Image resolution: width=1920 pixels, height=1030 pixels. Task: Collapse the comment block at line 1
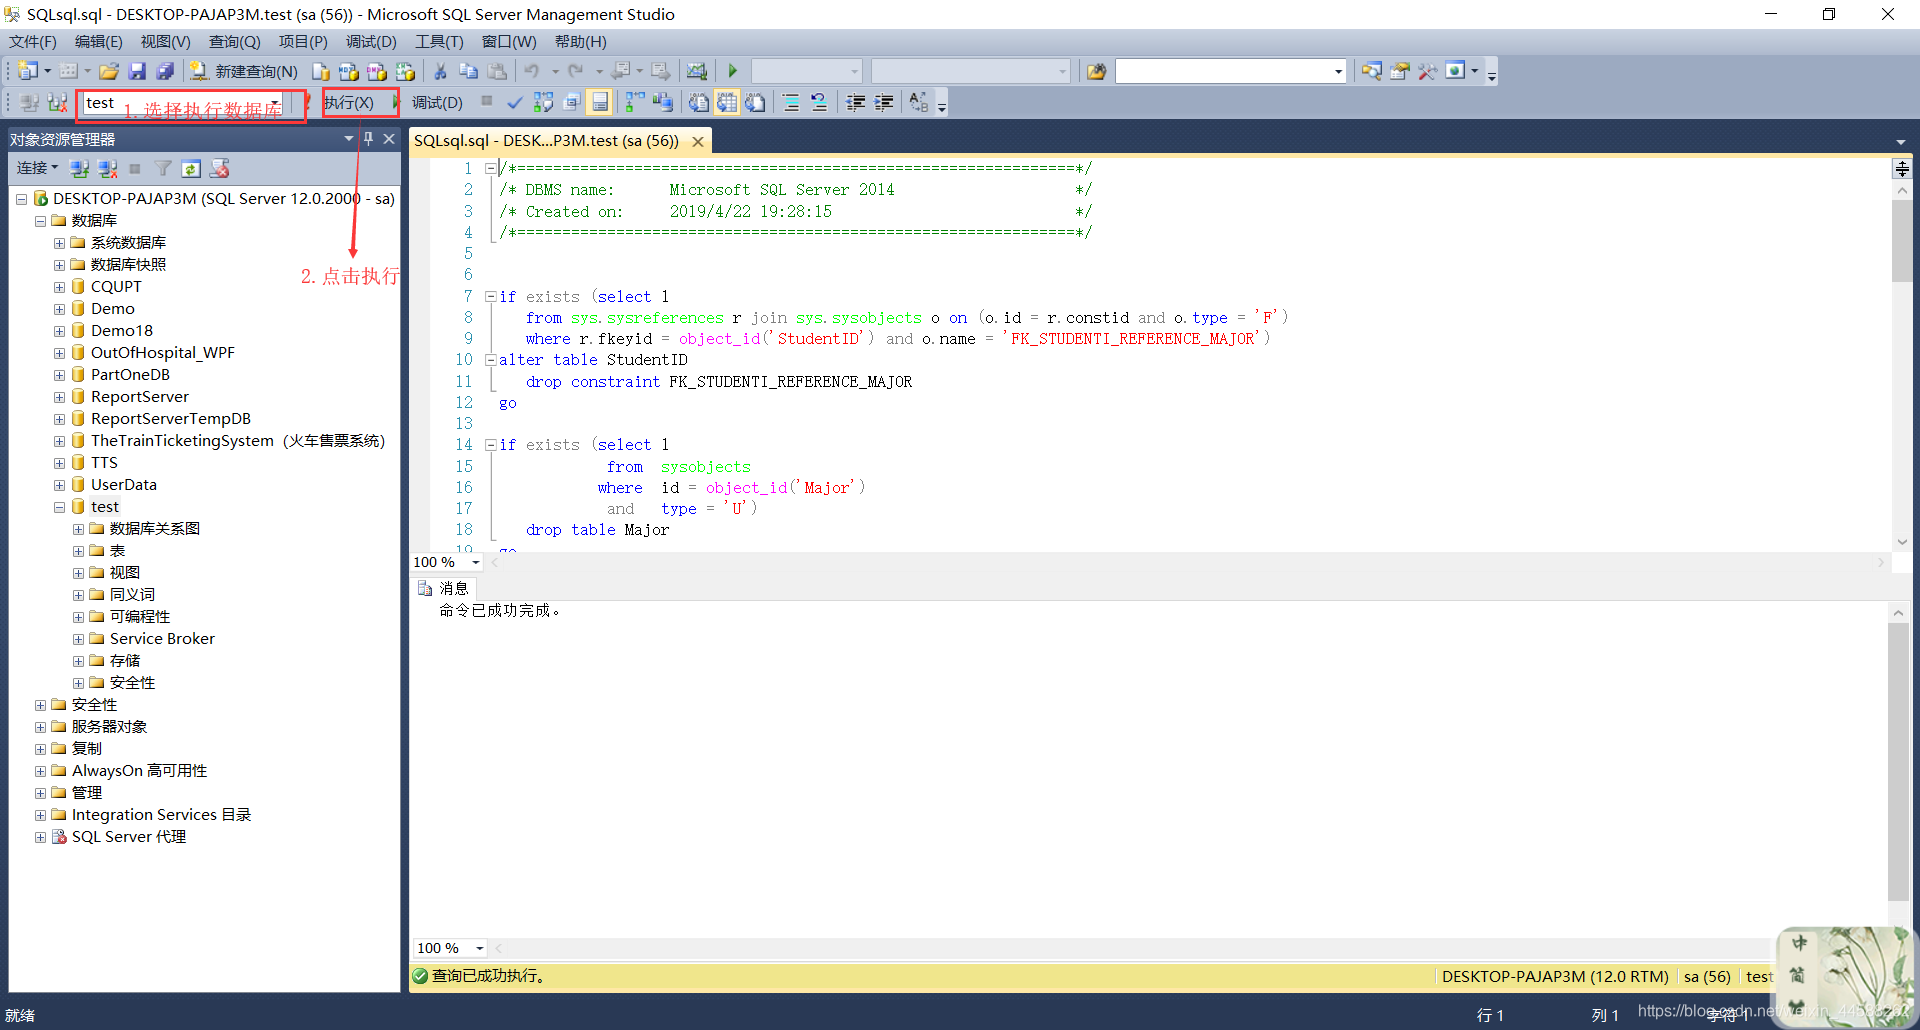[490, 168]
